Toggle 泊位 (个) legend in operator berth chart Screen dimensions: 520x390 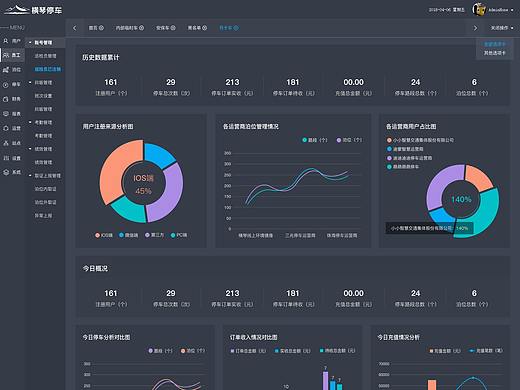(349, 140)
